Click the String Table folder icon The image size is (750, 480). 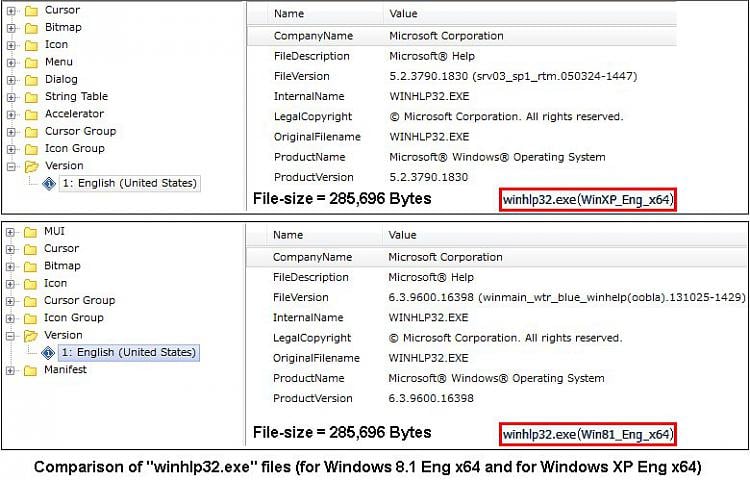tap(31, 97)
